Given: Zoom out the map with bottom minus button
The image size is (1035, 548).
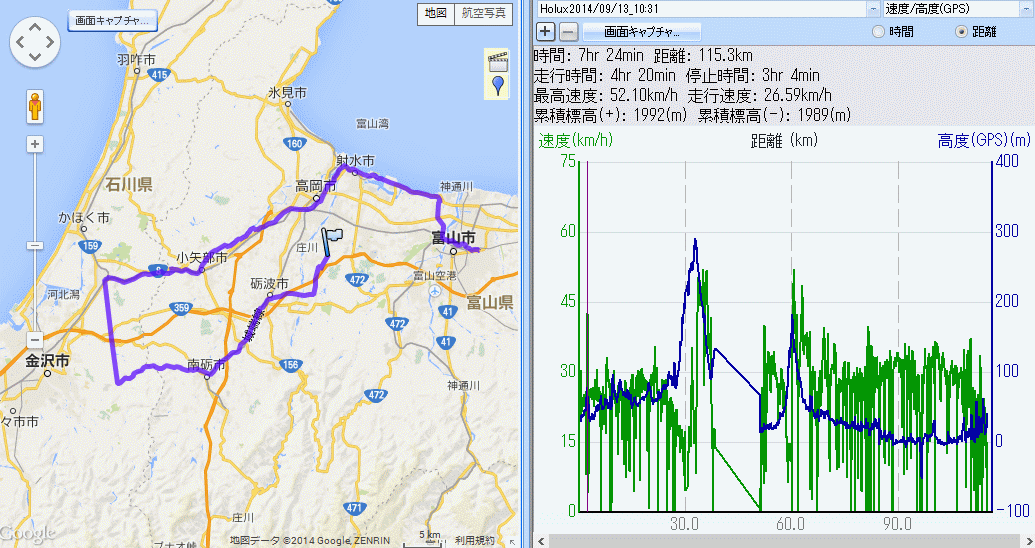Looking at the screenshot, I should [x=35, y=339].
